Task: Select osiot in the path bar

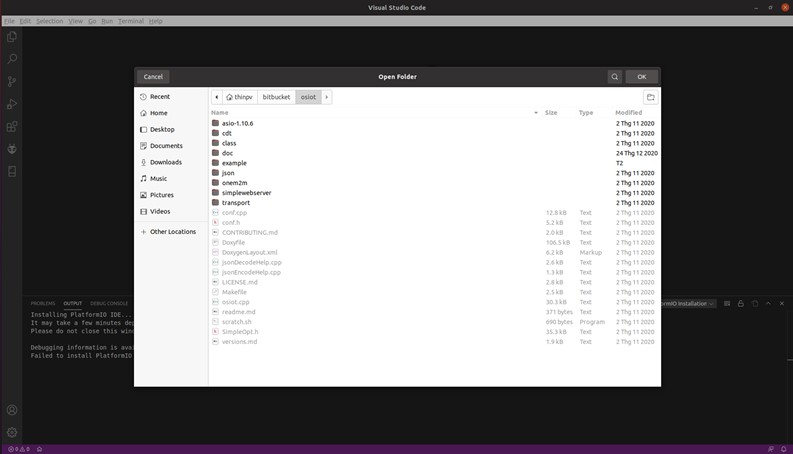Action: tap(308, 97)
